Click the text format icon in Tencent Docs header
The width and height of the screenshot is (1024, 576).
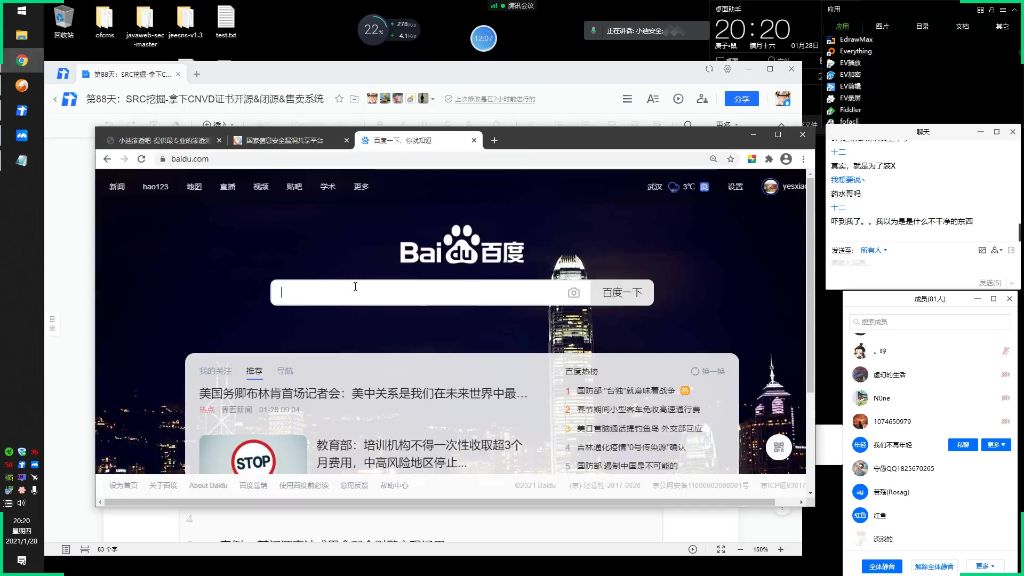coord(652,99)
